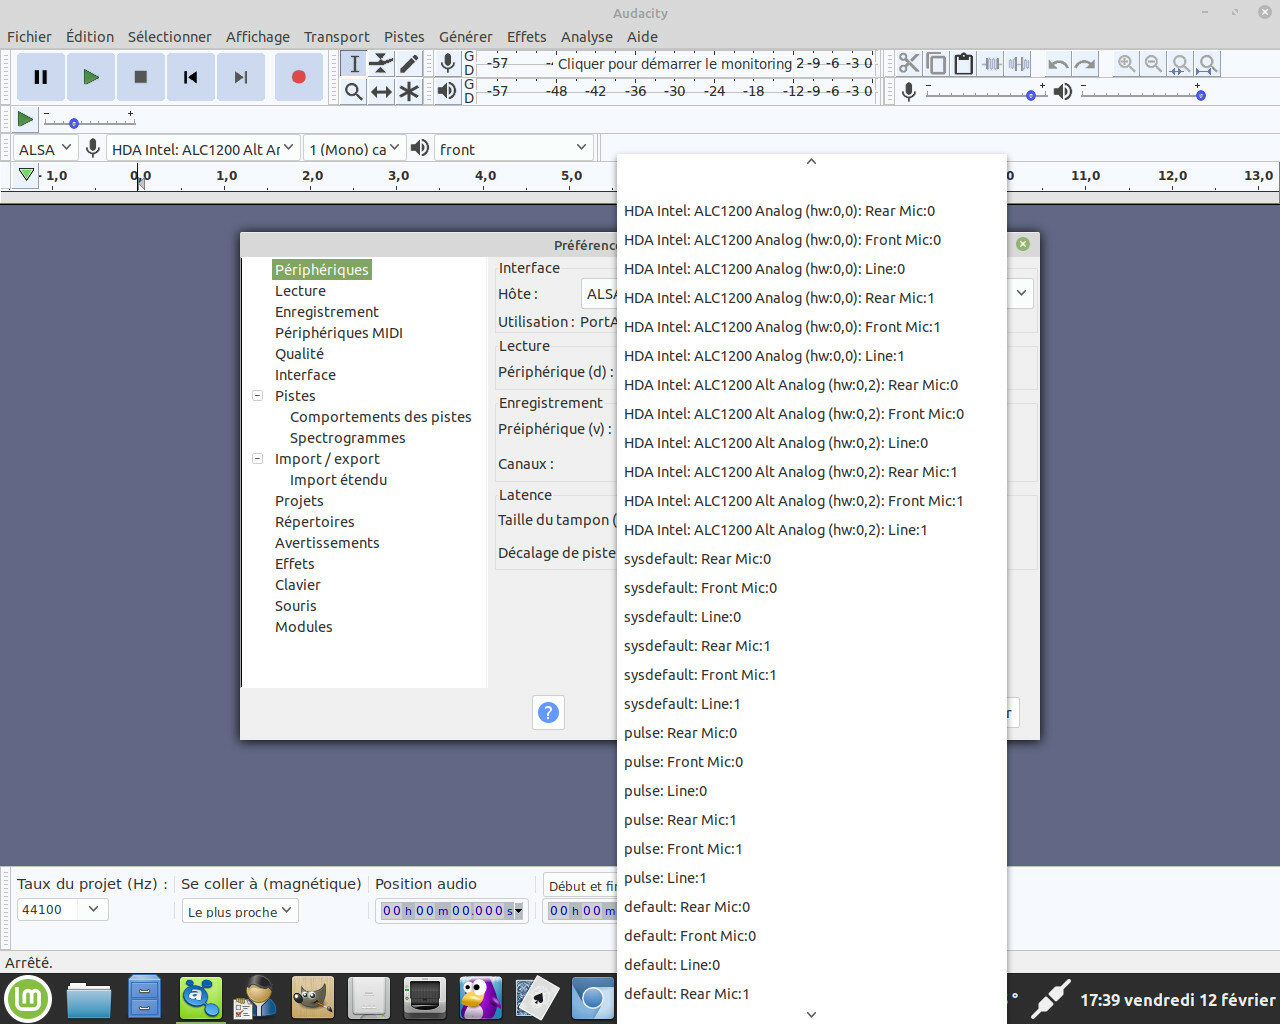Select Spectrogrammes in the Preferences tree
The height and width of the screenshot is (1024, 1280).
347,438
